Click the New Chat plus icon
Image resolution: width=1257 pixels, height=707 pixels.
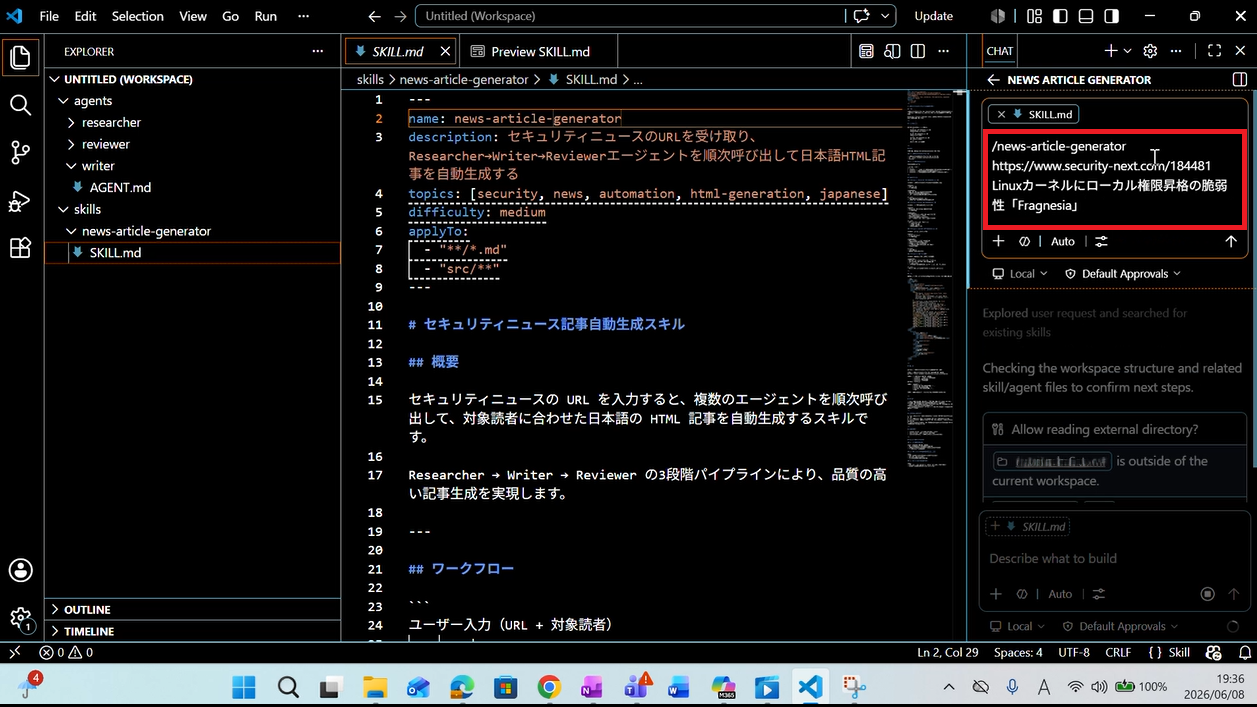pyautogui.click(x=1110, y=51)
